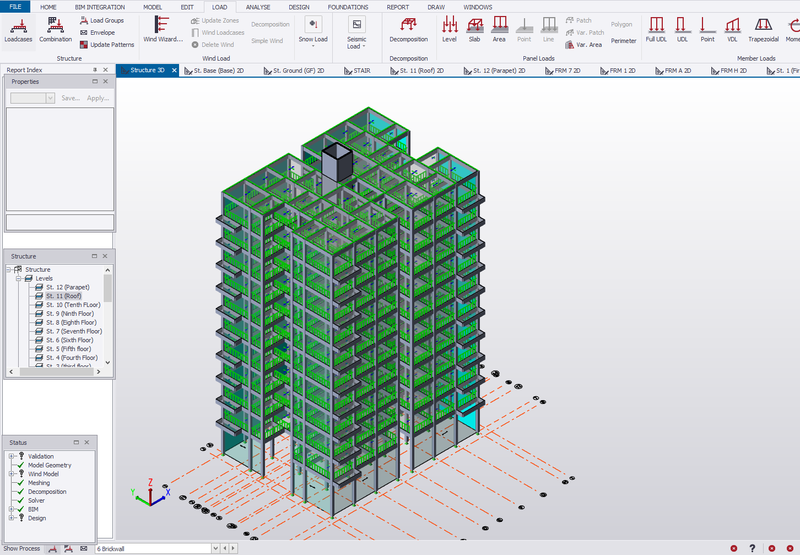
Task: Select St. 8 (Eighth Floor) in tree
Action: coord(71,323)
